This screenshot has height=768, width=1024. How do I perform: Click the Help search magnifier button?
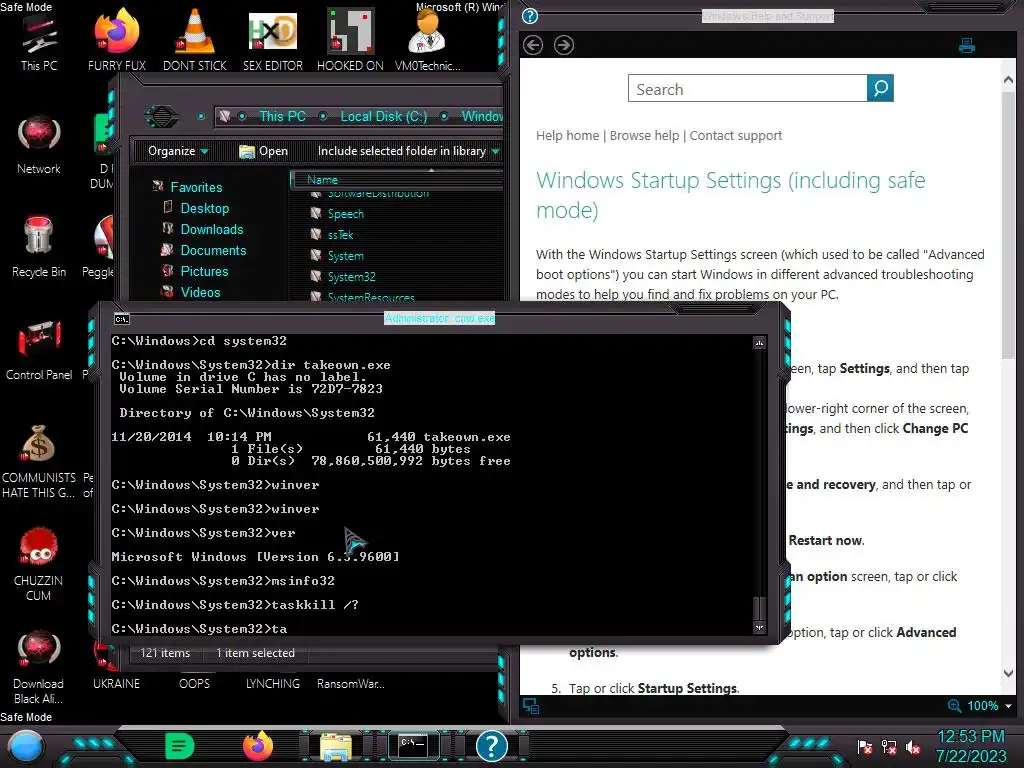pyautogui.click(x=880, y=88)
